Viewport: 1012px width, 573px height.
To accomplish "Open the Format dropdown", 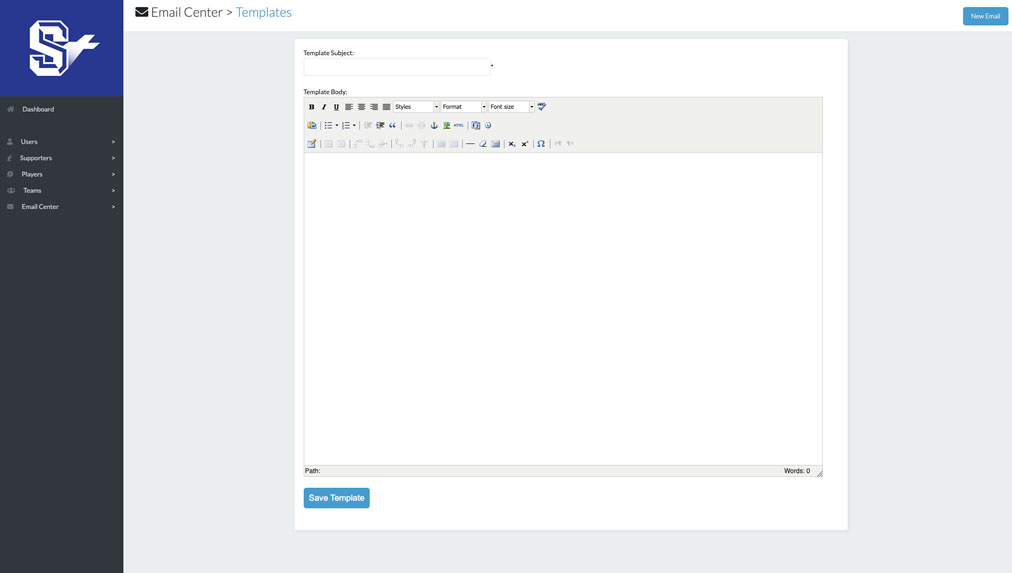I will point(464,107).
